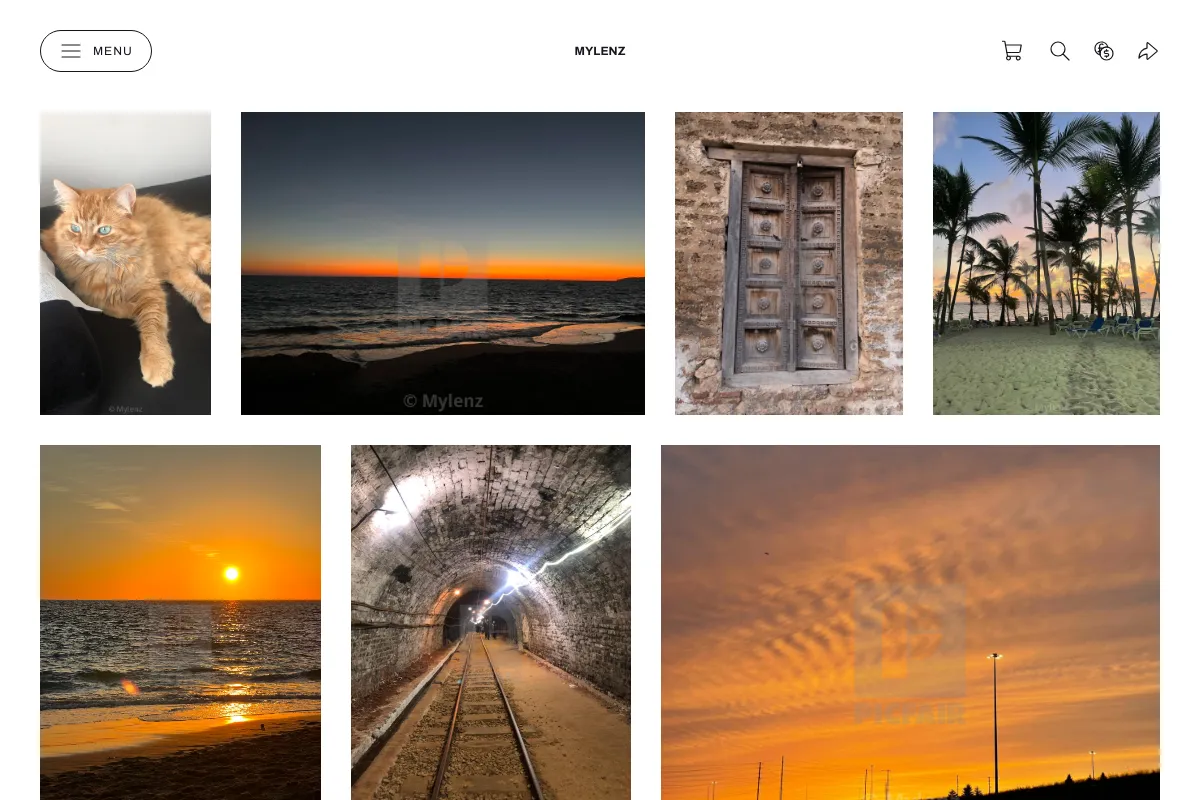Click the search magnifier icon
This screenshot has height=800, width=1200.
click(x=1060, y=51)
